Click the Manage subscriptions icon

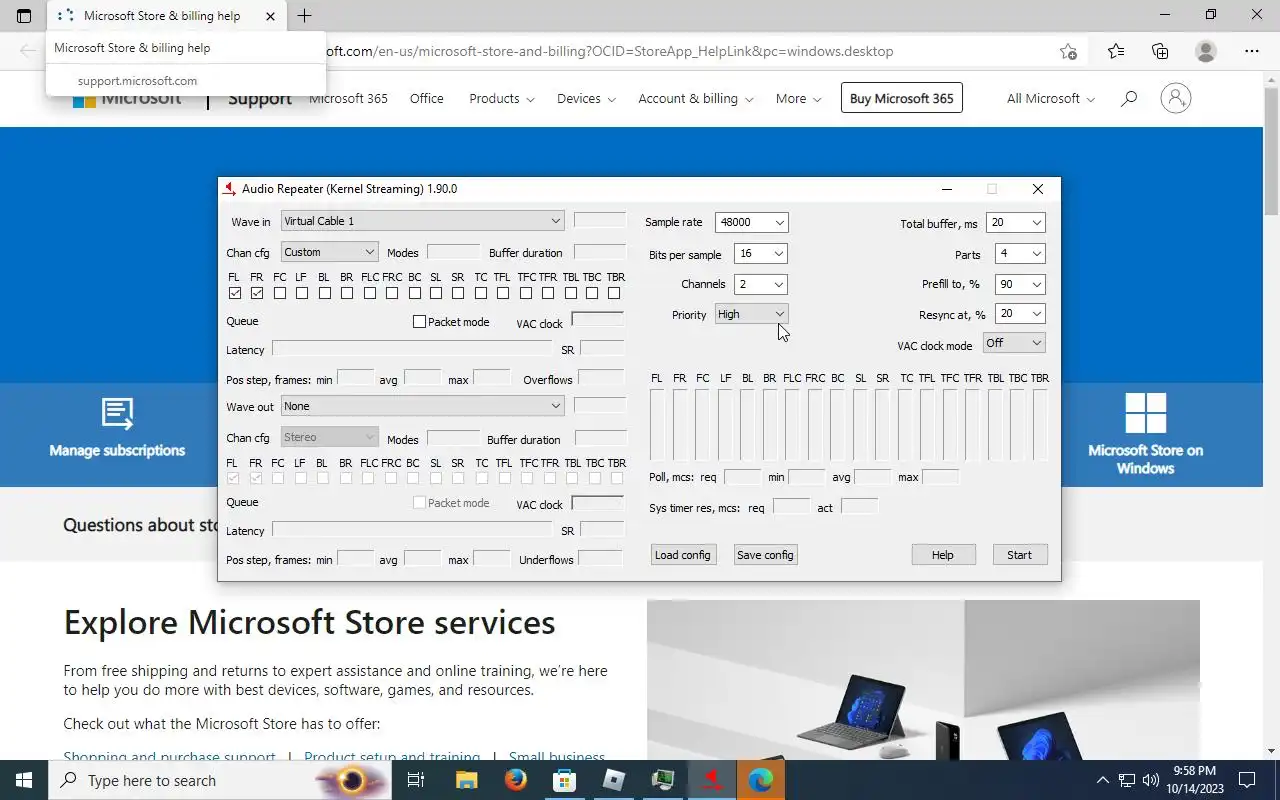pos(117,413)
